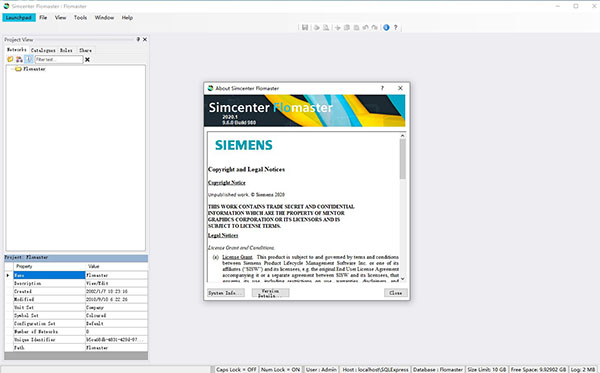Click the plus-shaped add toolbar icon
Image resolution: width=600 pixels, height=373 pixels.
click(338, 28)
